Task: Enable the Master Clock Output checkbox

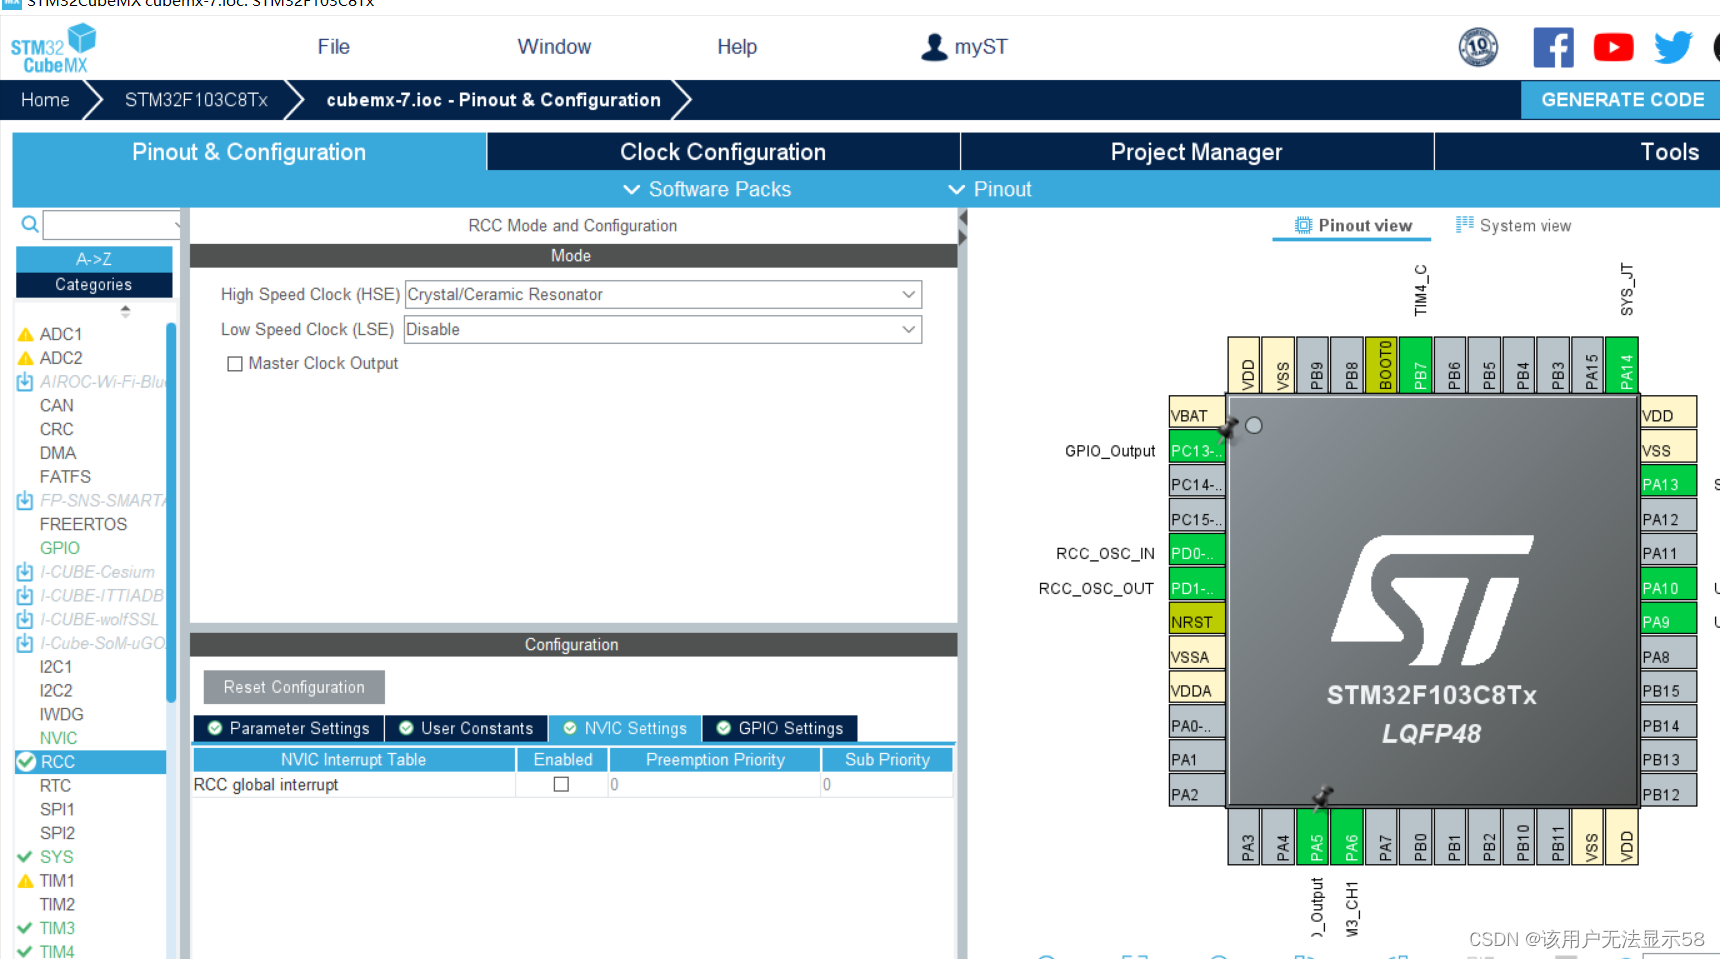Action: point(235,364)
